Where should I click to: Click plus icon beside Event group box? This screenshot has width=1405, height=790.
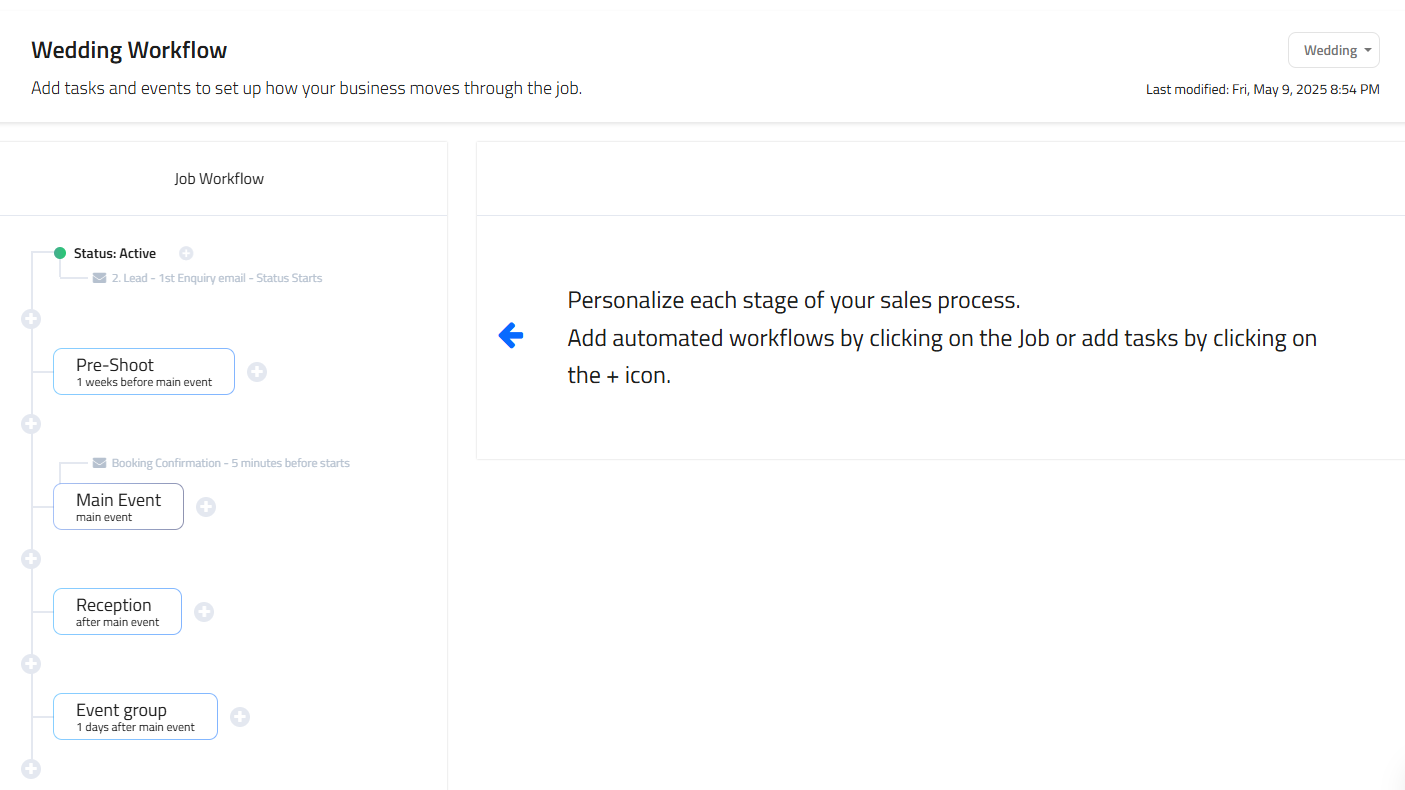[240, 717]
